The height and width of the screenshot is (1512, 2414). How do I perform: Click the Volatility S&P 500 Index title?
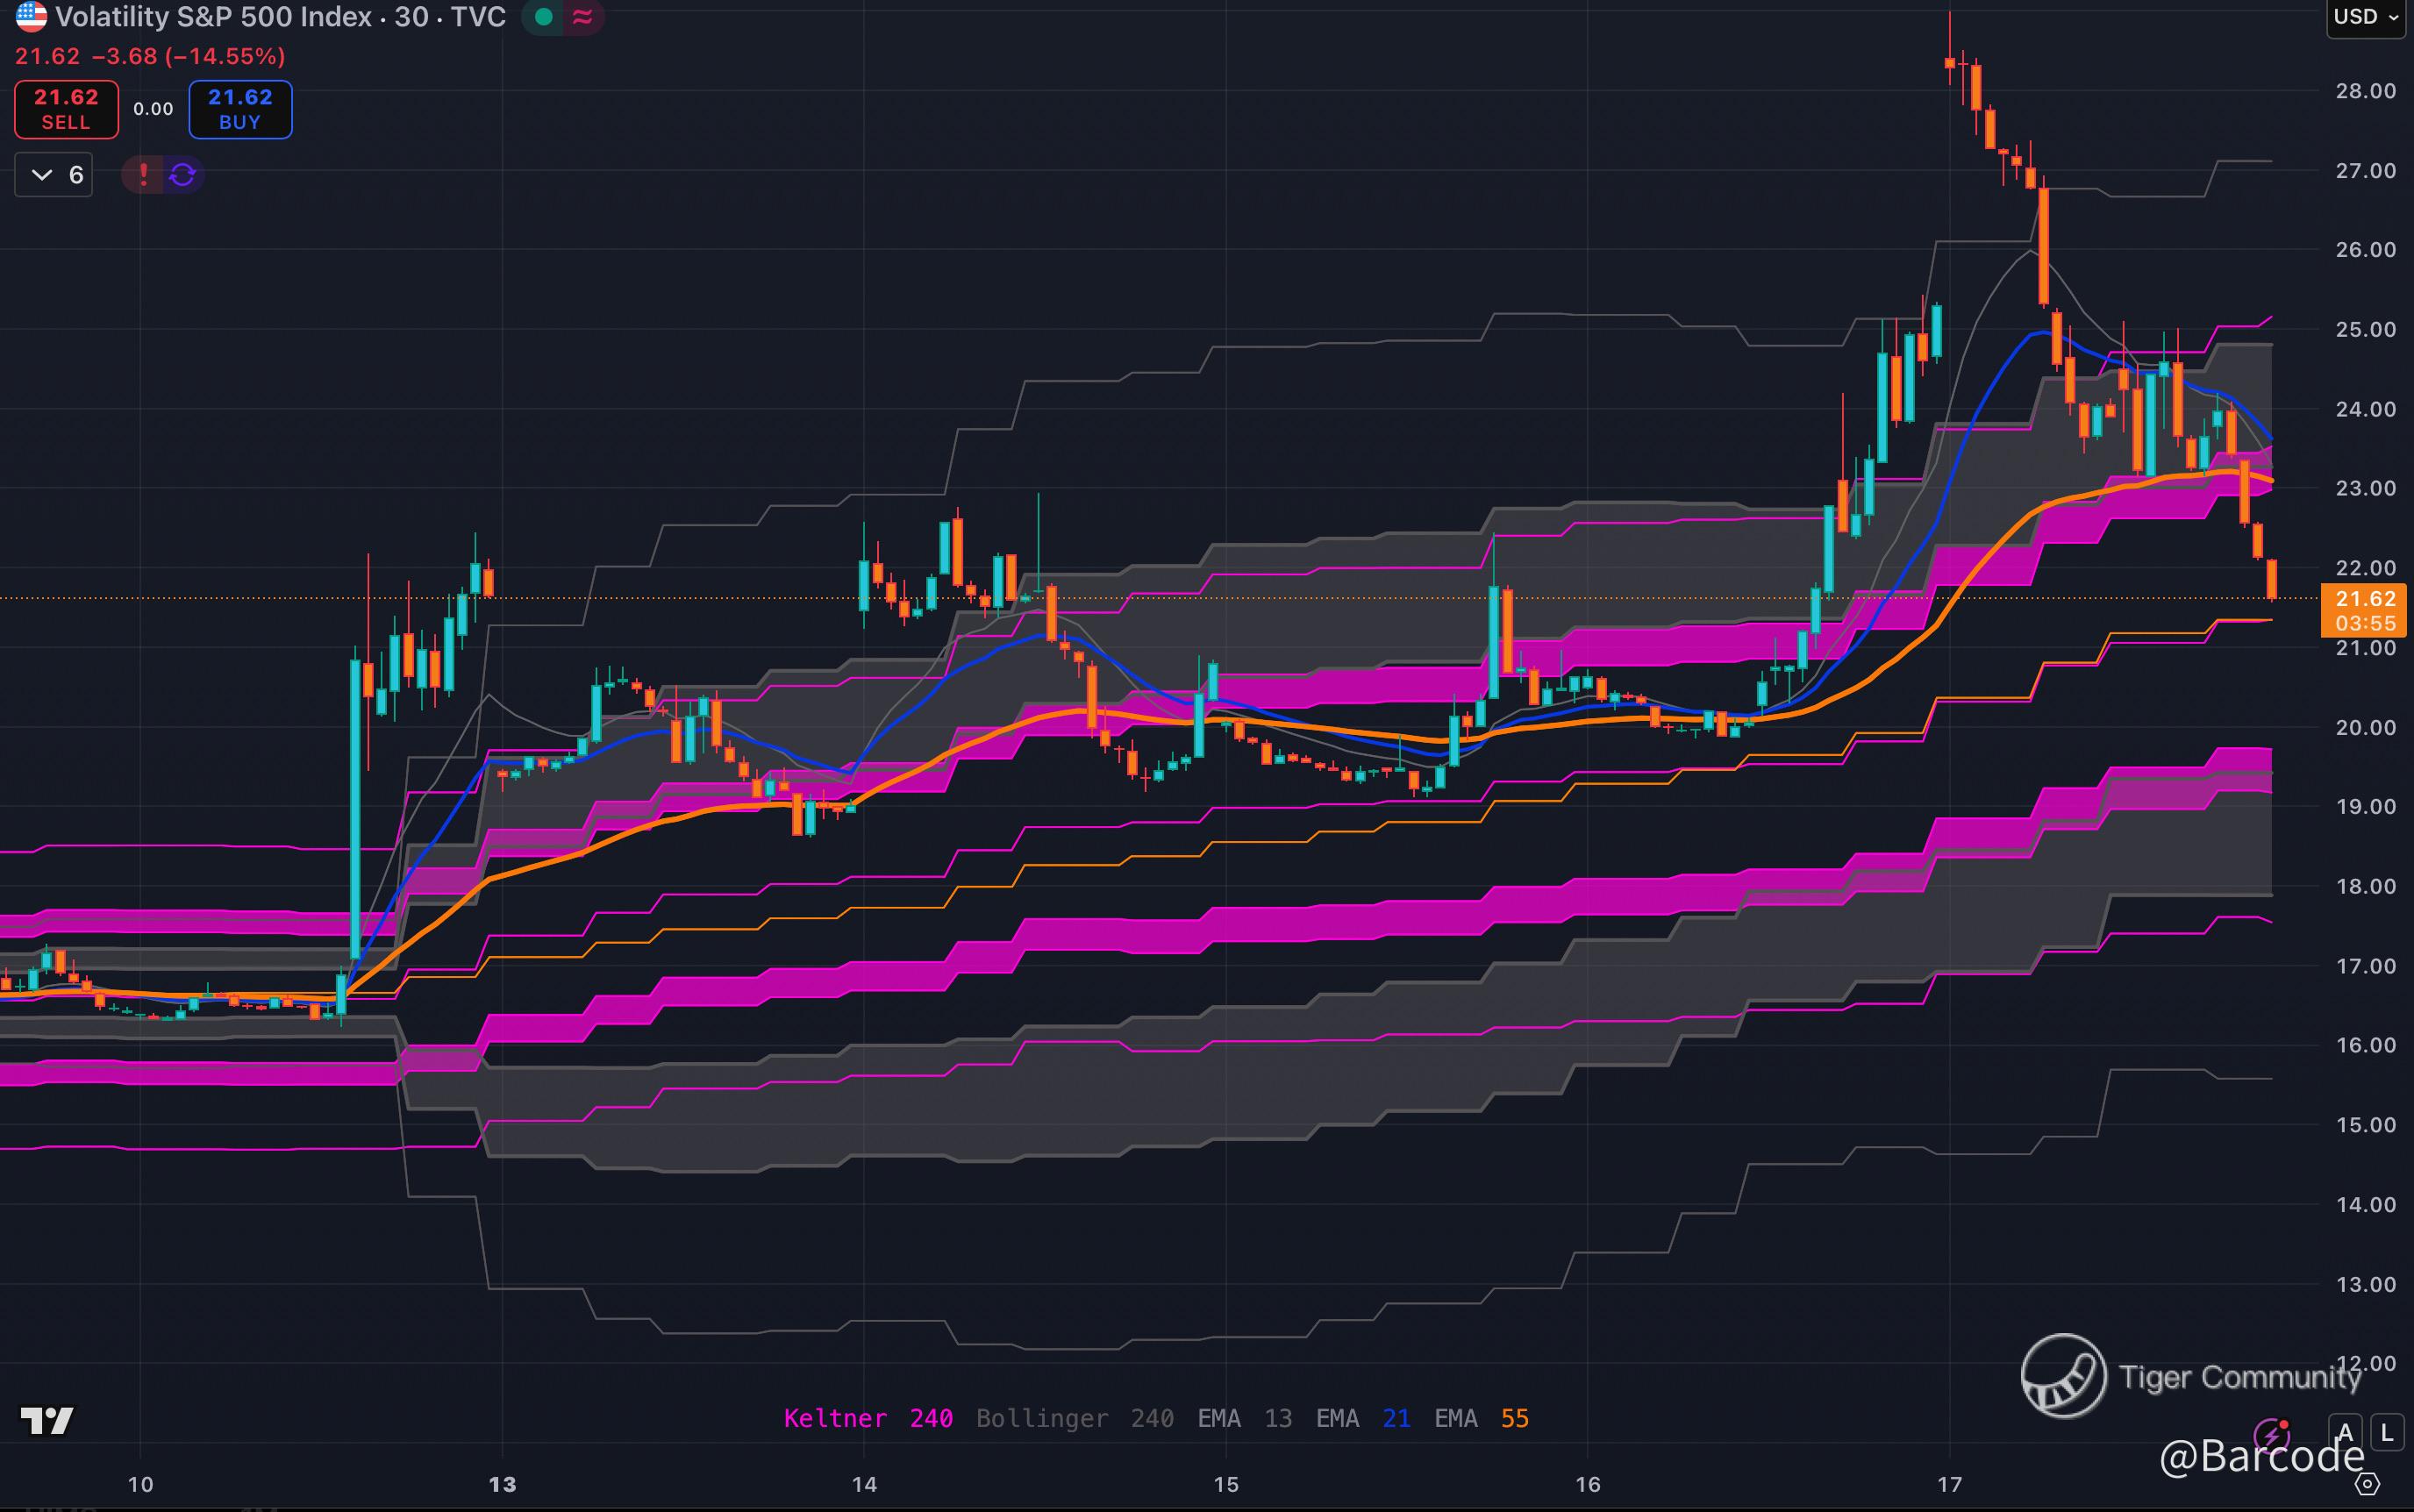point(212,17)
